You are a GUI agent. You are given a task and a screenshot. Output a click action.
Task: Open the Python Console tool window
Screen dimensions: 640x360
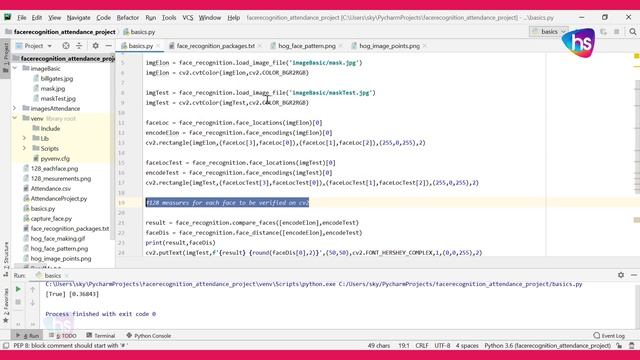[149, 336]
